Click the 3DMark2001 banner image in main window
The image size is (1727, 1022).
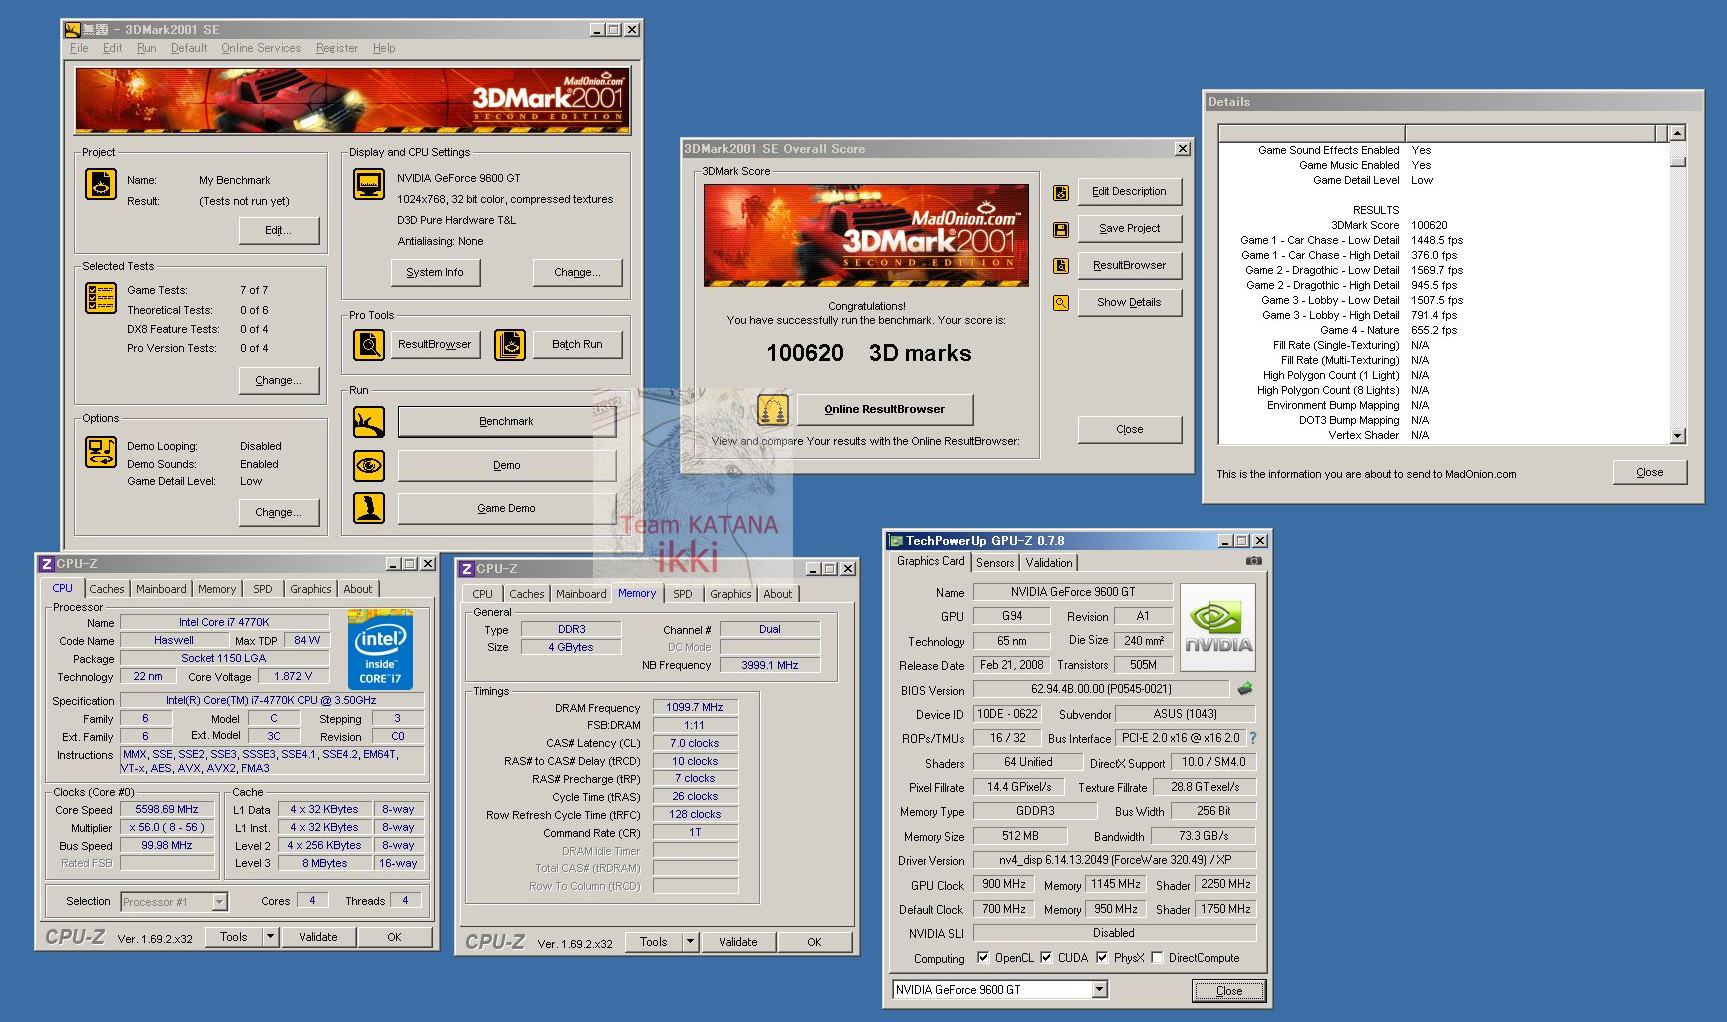pyautogui.click(x=351, y=100)
